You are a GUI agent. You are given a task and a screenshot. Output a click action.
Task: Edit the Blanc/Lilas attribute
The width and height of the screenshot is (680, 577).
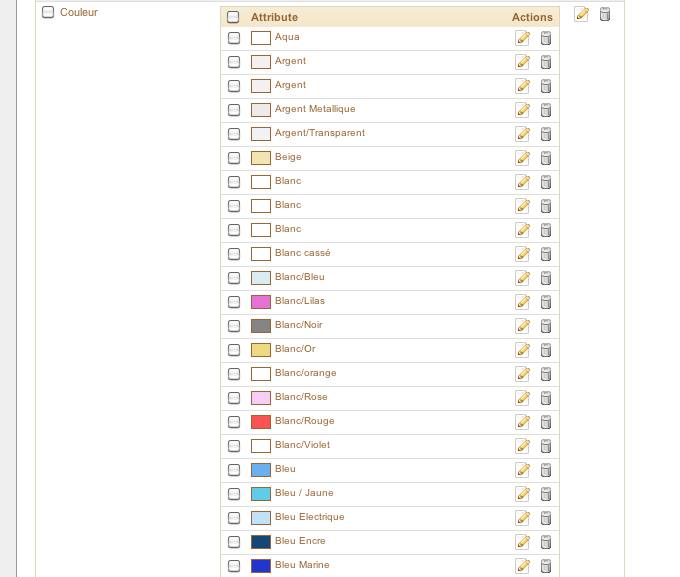click(x=523, y=302)
